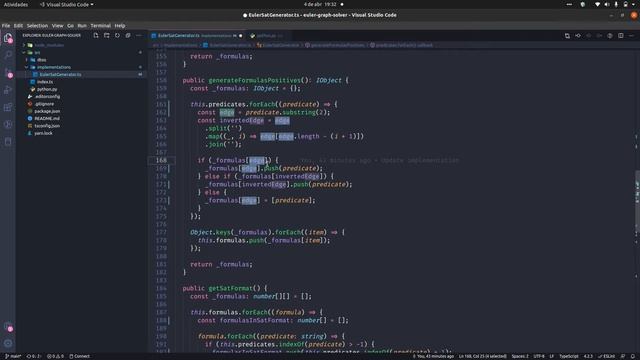Open Atividades overview
Image resolution: width=640 pixels, height=360 pixels.
16,4
